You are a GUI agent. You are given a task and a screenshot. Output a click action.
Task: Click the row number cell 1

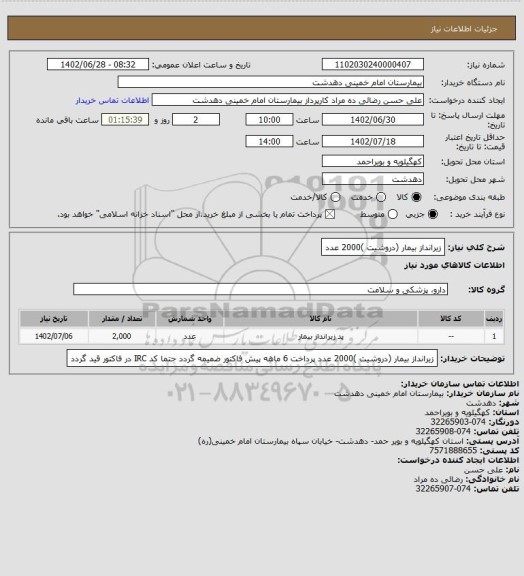tap(494, 336)
